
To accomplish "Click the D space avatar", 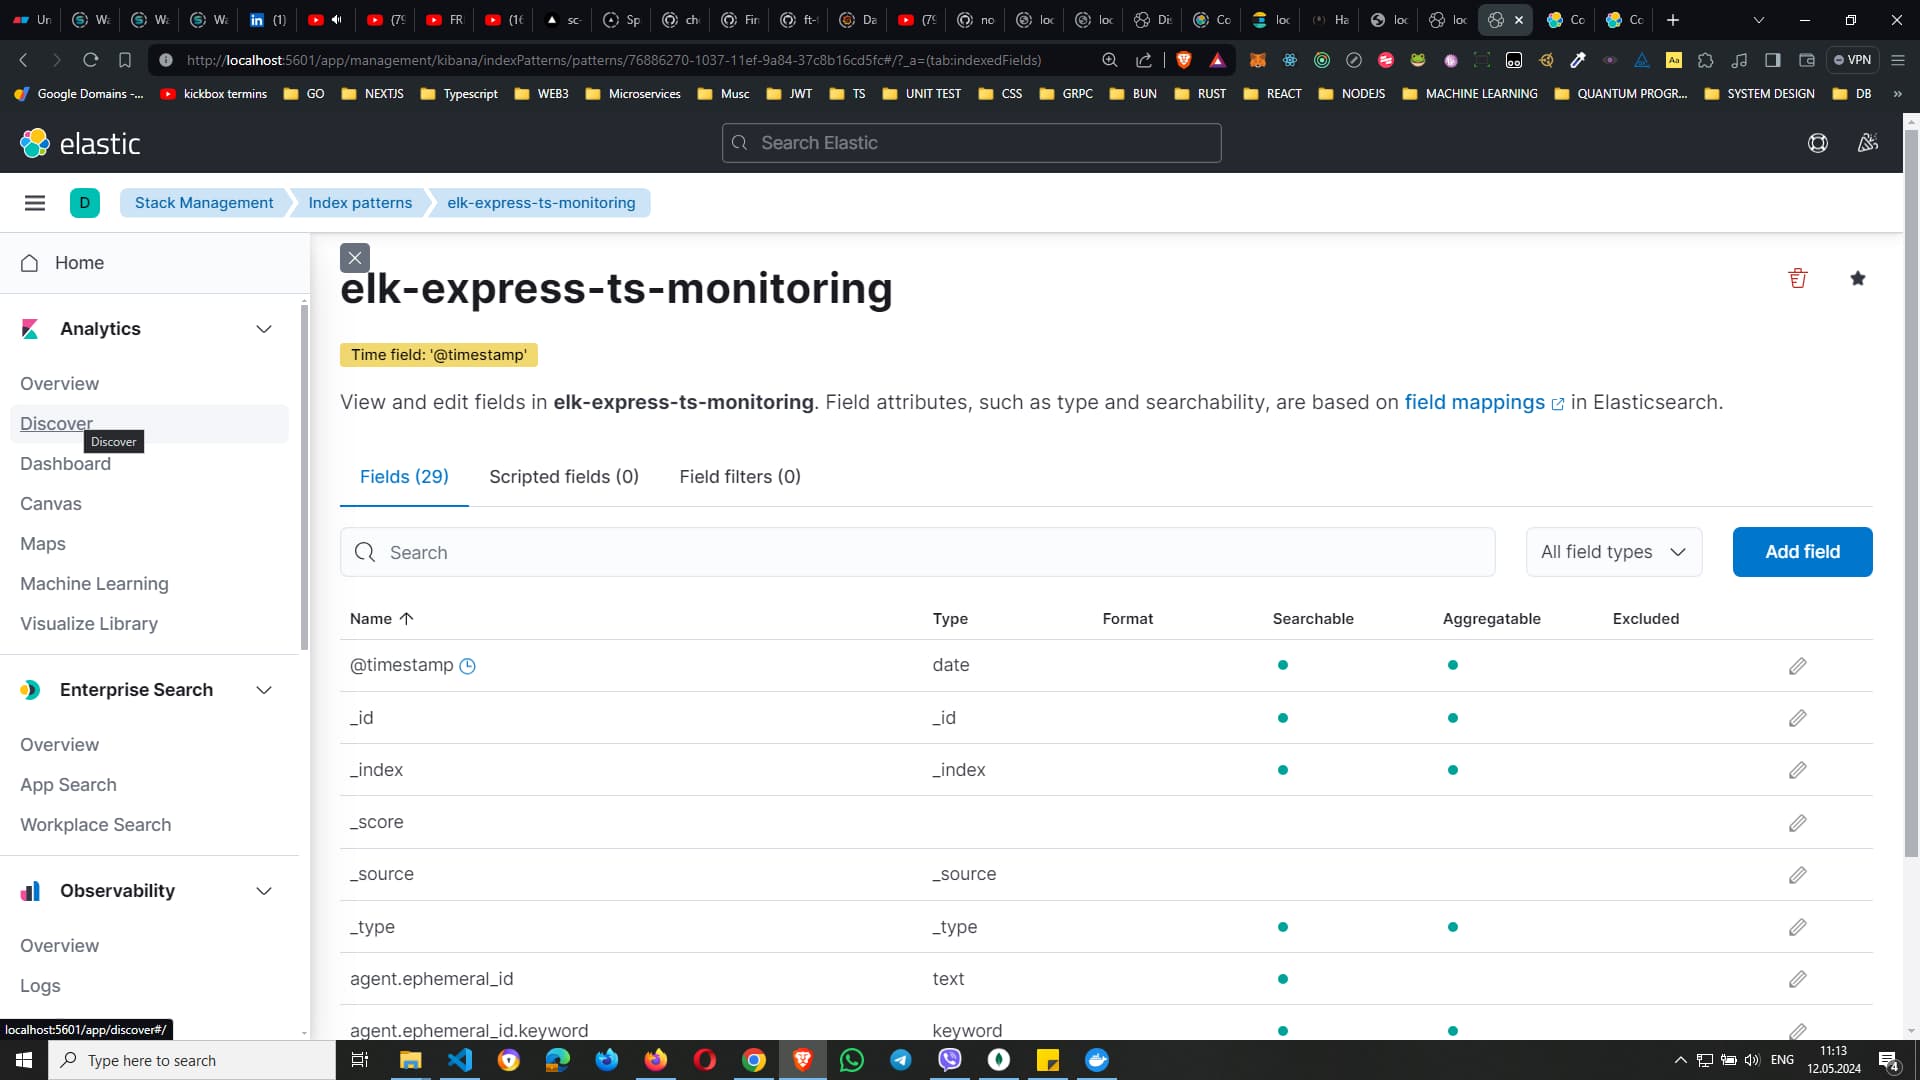I will [x=85, y=203].
